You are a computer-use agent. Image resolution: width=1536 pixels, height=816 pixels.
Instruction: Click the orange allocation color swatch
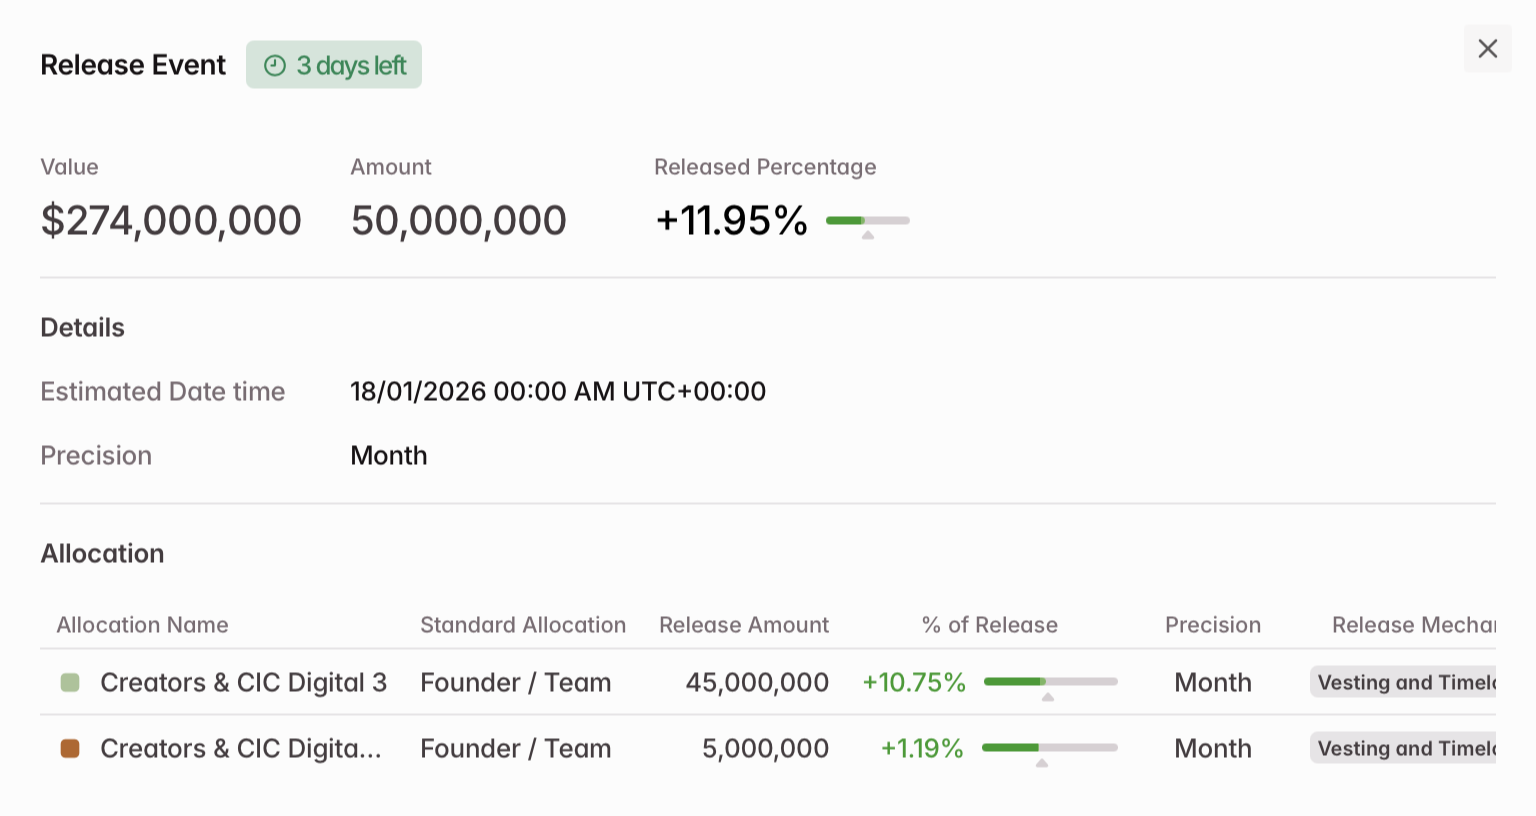click(70, 749)
